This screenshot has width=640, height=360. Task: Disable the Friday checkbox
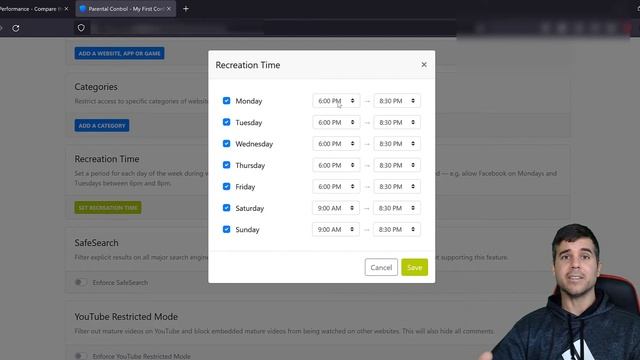click(x=227, y=186)
